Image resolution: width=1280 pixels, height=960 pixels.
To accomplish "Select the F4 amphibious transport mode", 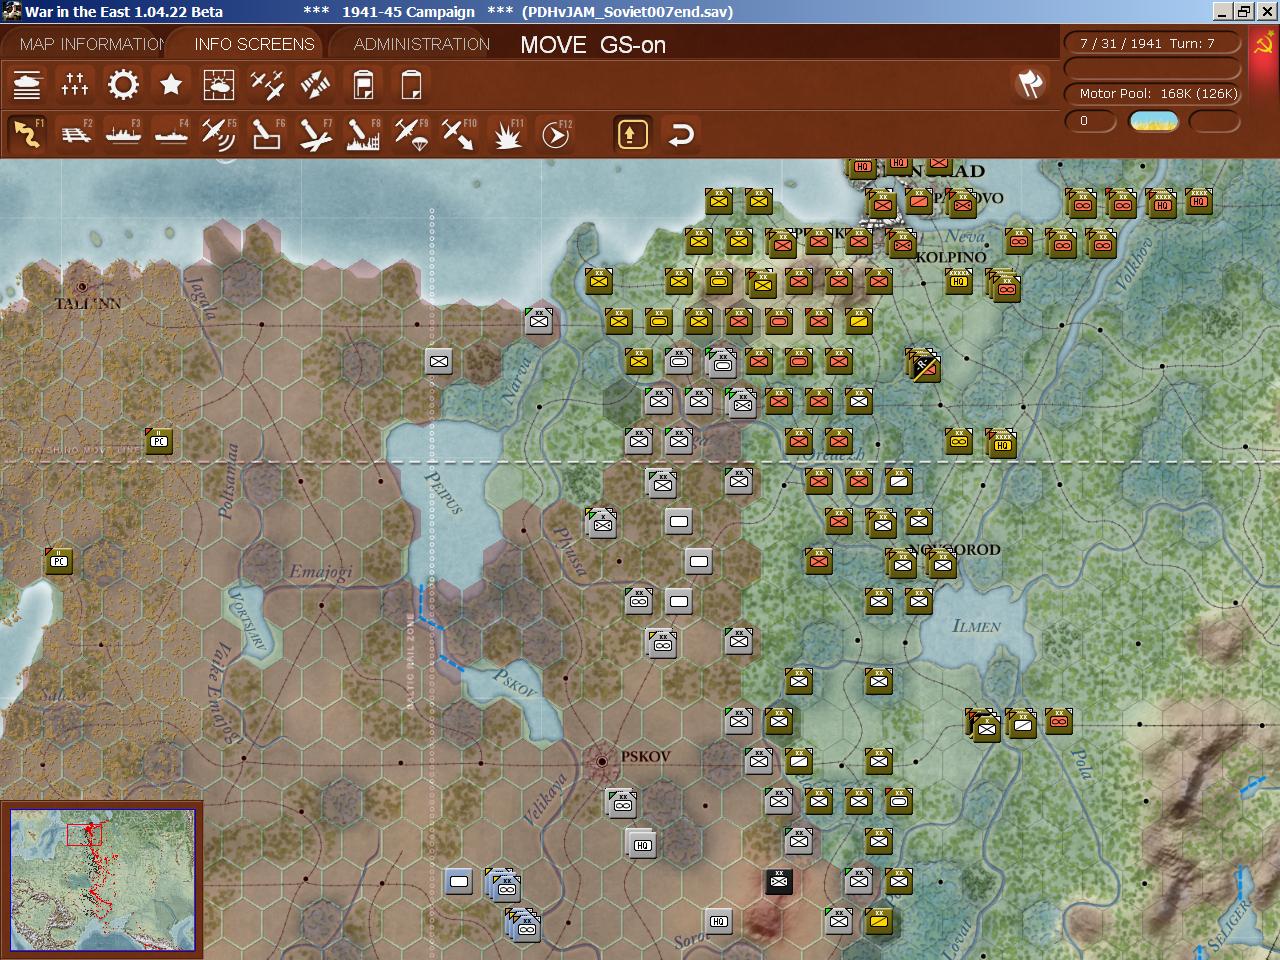I will (171, 134).
